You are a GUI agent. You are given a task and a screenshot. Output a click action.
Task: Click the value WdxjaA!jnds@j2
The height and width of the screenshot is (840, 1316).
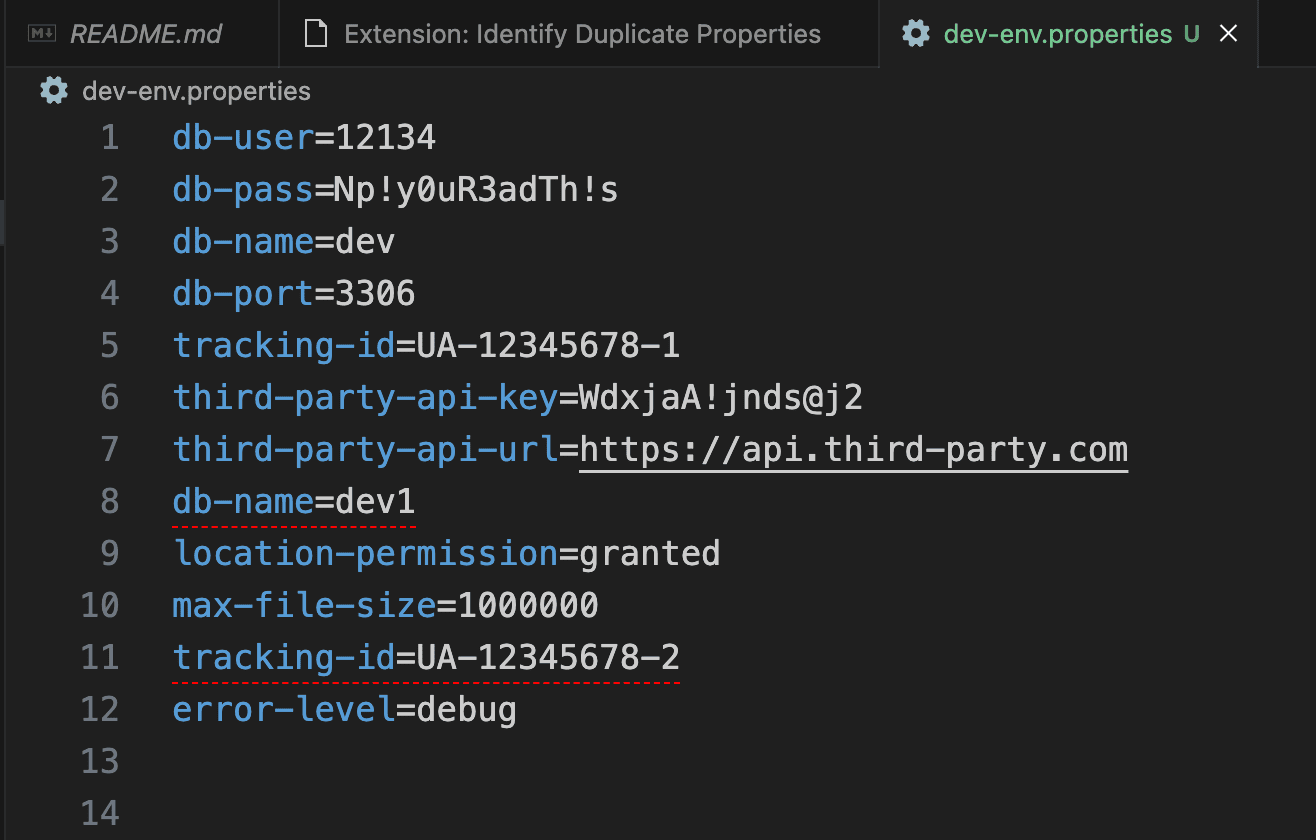721,397
